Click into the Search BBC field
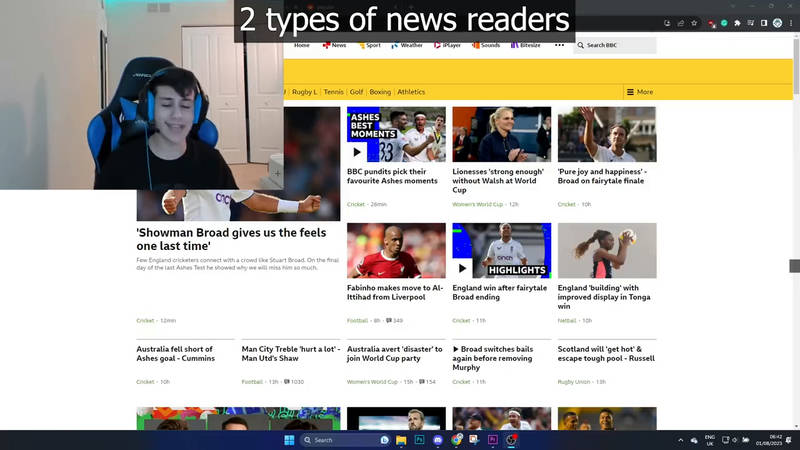This screenshot has height=450, width=800. click(615, 45)
